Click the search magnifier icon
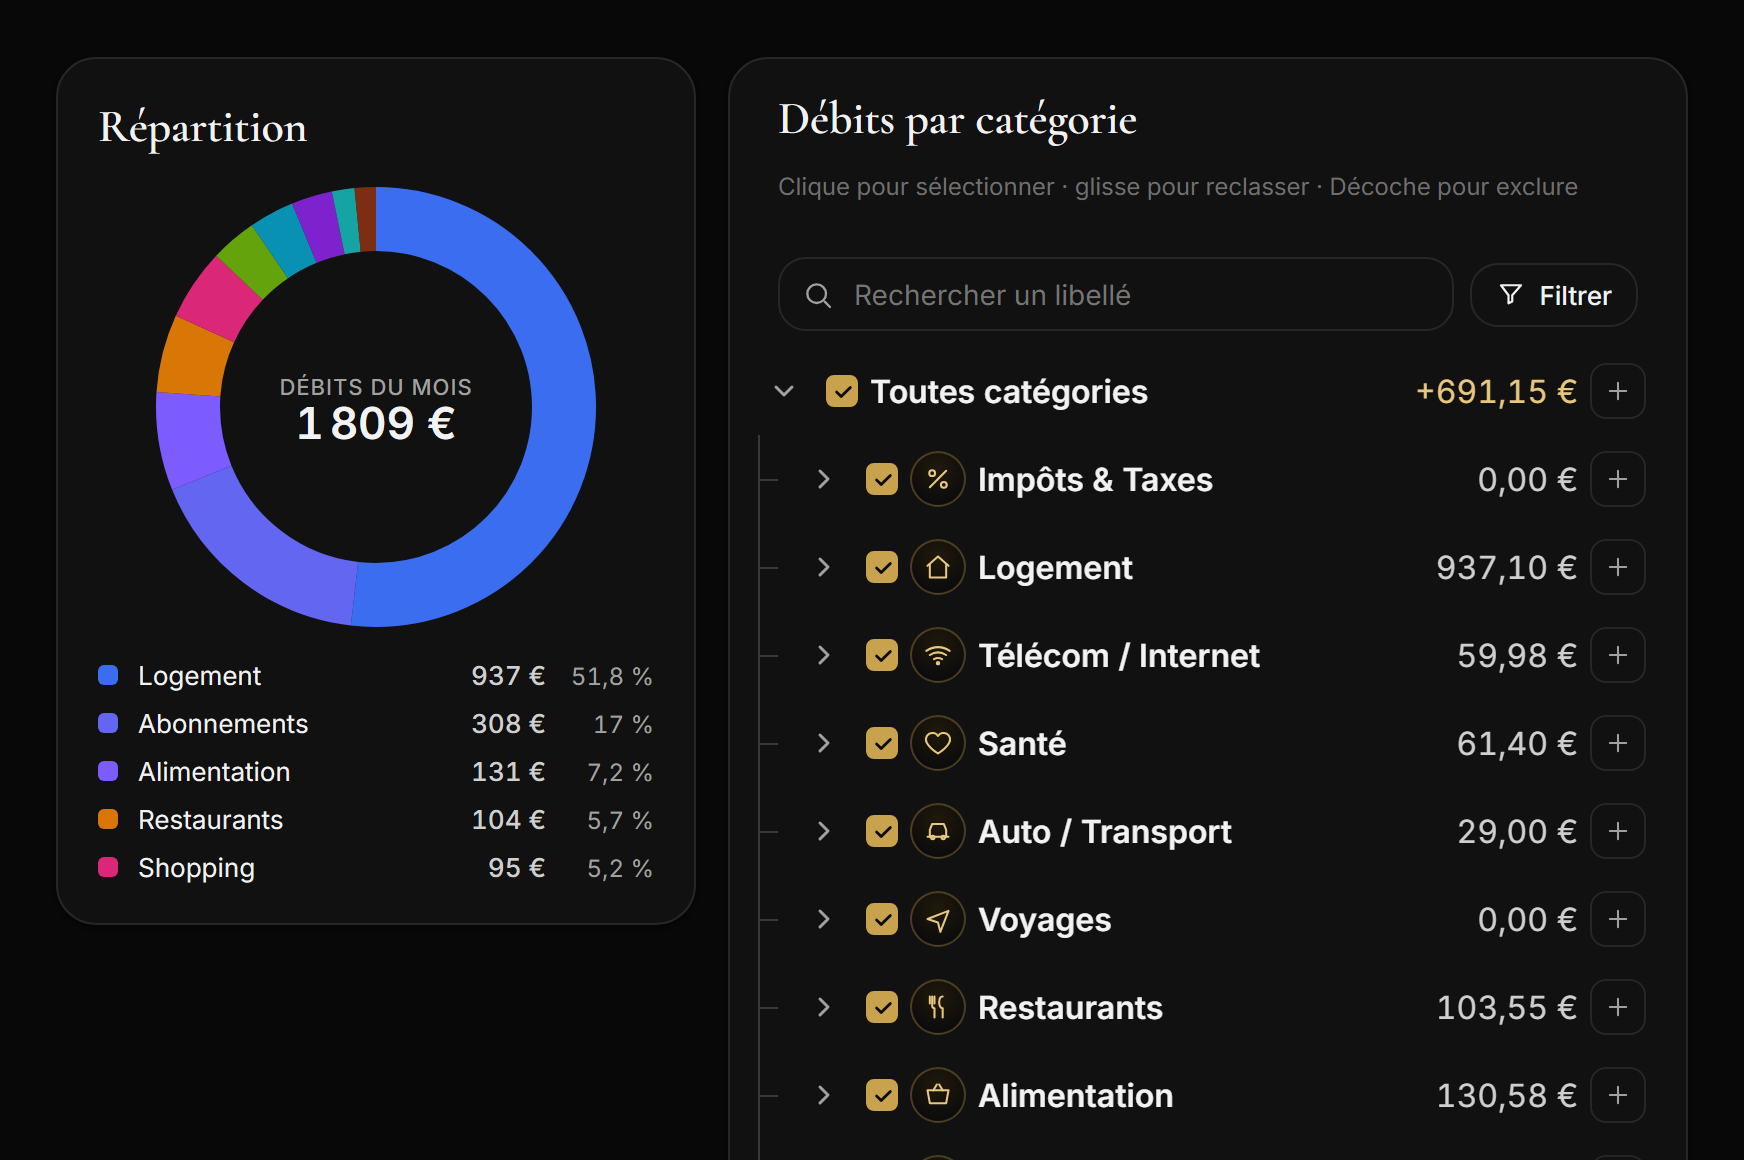Image resolution: width=1744 pixels, height=1160 pixels. [818, 295]
